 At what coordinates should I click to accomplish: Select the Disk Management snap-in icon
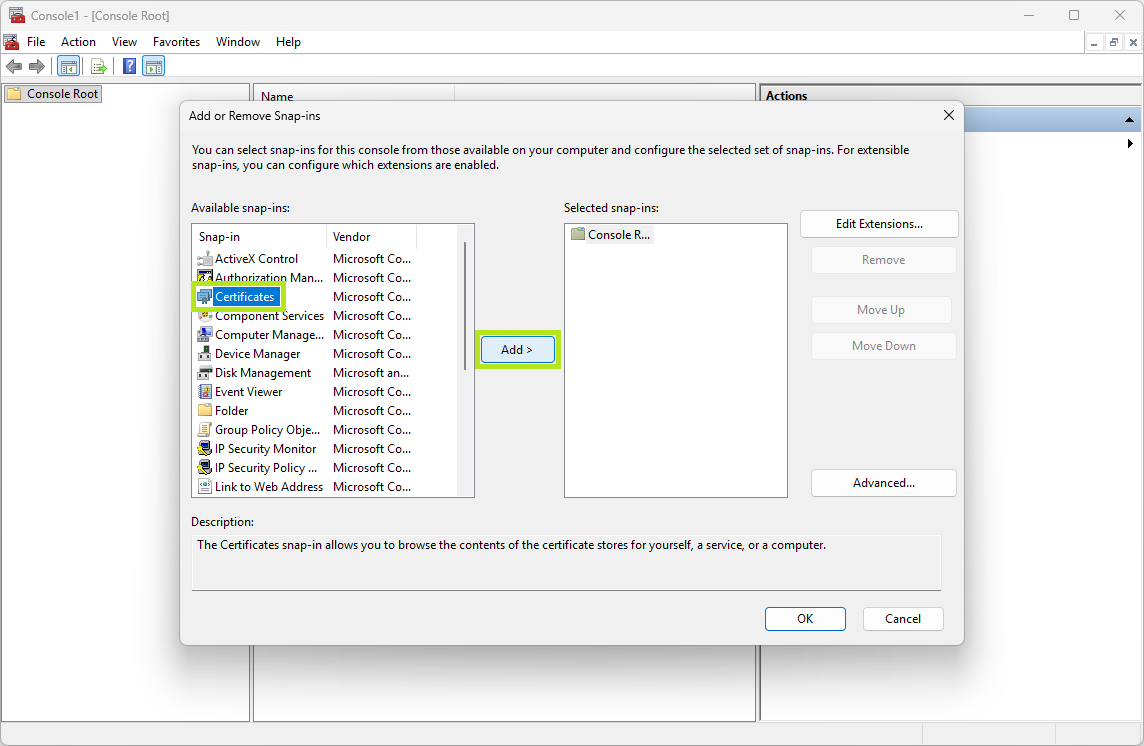coord(205,372)
